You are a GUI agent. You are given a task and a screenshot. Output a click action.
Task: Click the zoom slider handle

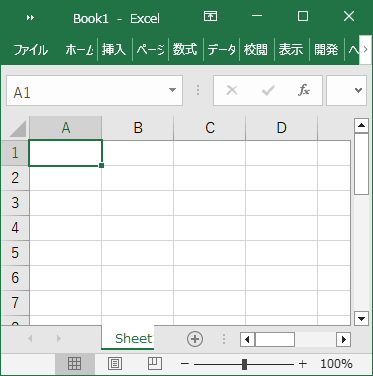click(244, 364)
